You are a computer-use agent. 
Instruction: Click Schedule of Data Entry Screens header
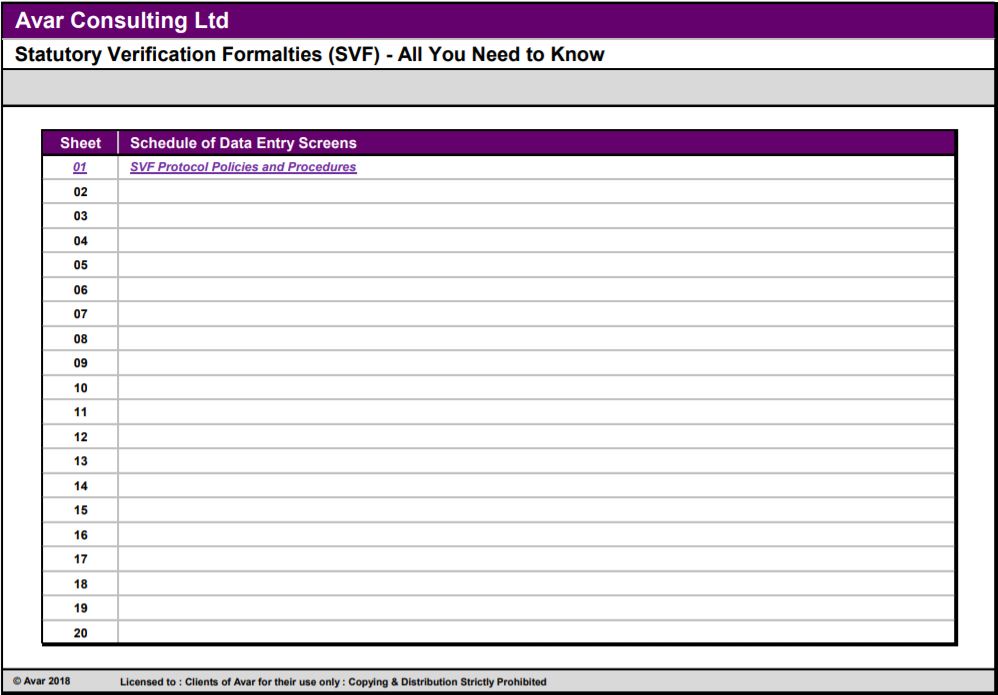[243, 143]
